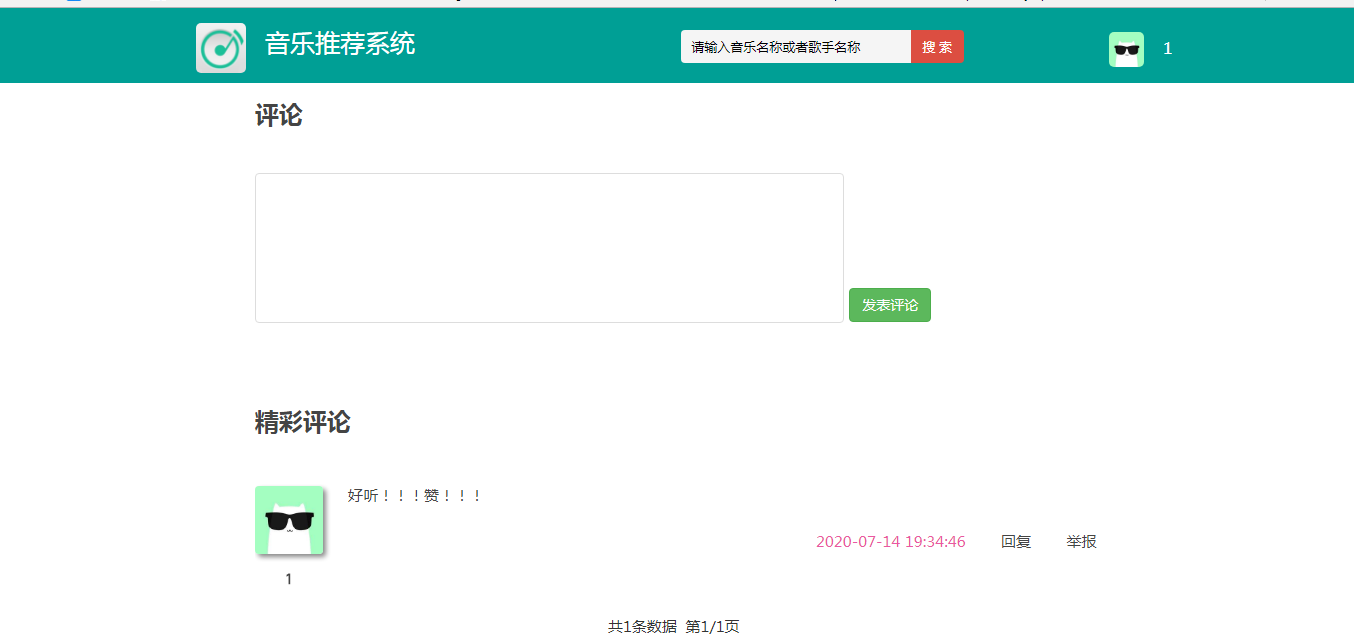Viewport: 1354px width, 641px height.
Task: Click the magnifier-red 搜索 search button
Action: click(x=937, y=46)
